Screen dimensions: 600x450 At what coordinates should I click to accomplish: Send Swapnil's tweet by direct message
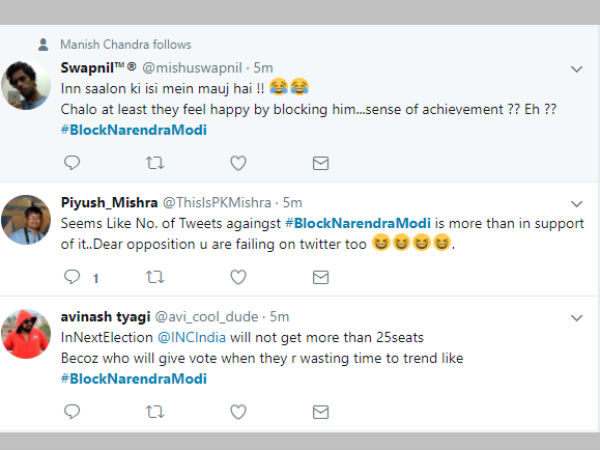pos(320,162)
